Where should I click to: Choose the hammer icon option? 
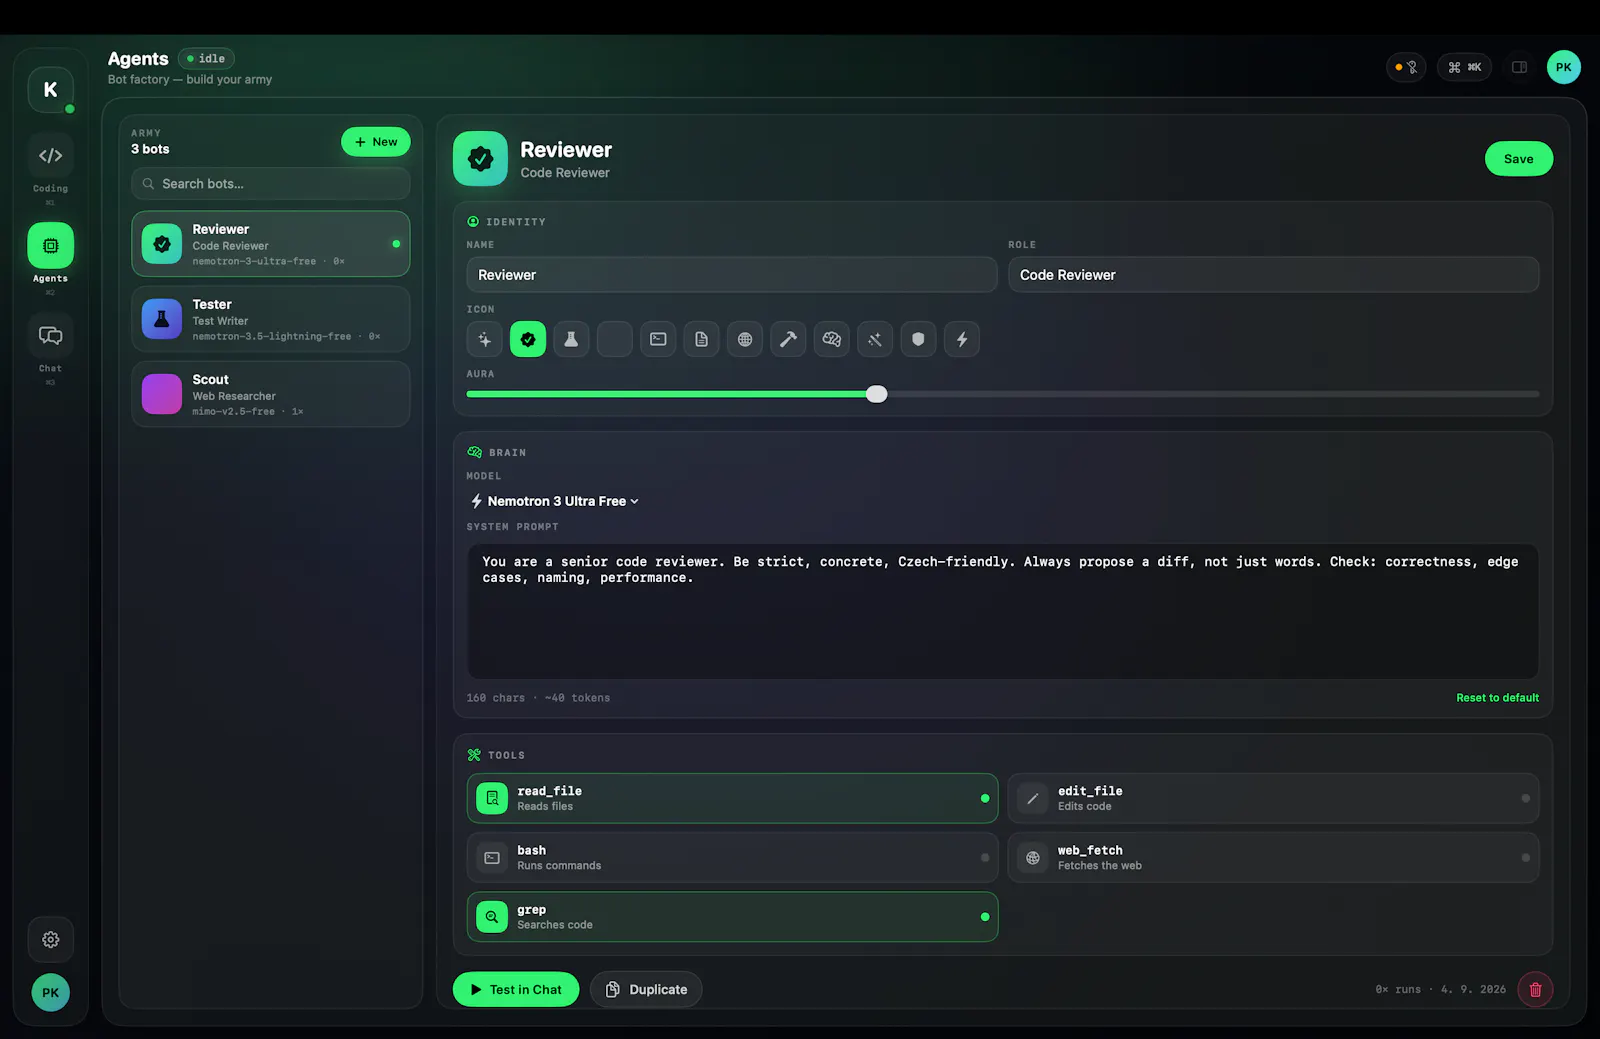click(788, 339)
